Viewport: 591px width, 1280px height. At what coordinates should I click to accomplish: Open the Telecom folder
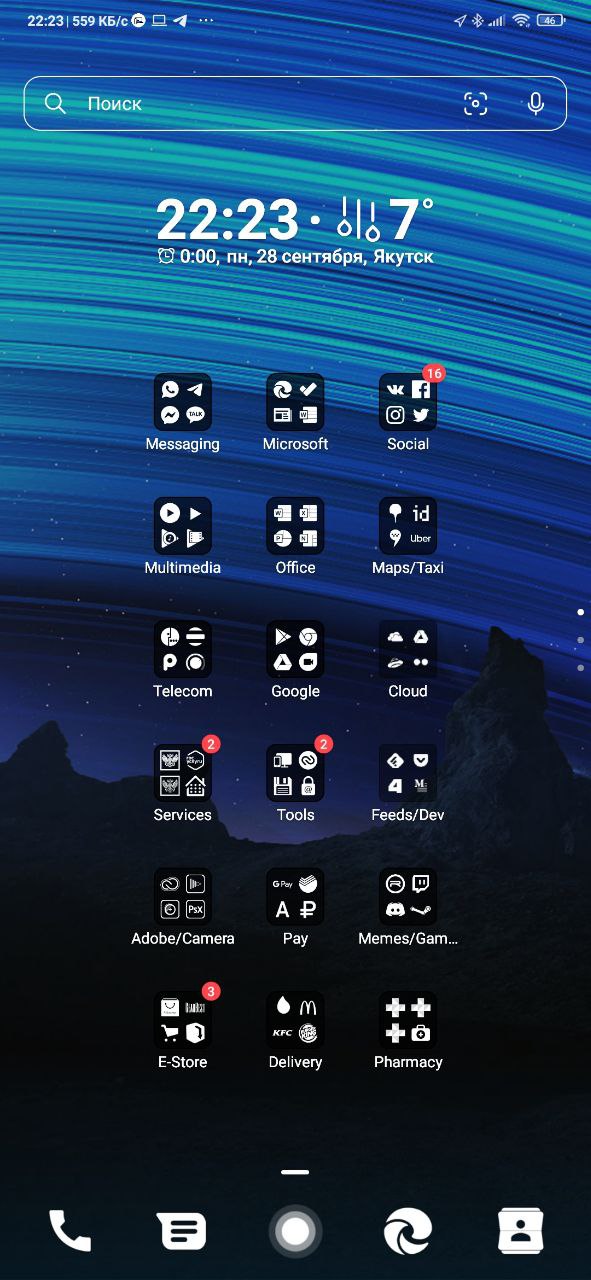[x=182, y=650]
